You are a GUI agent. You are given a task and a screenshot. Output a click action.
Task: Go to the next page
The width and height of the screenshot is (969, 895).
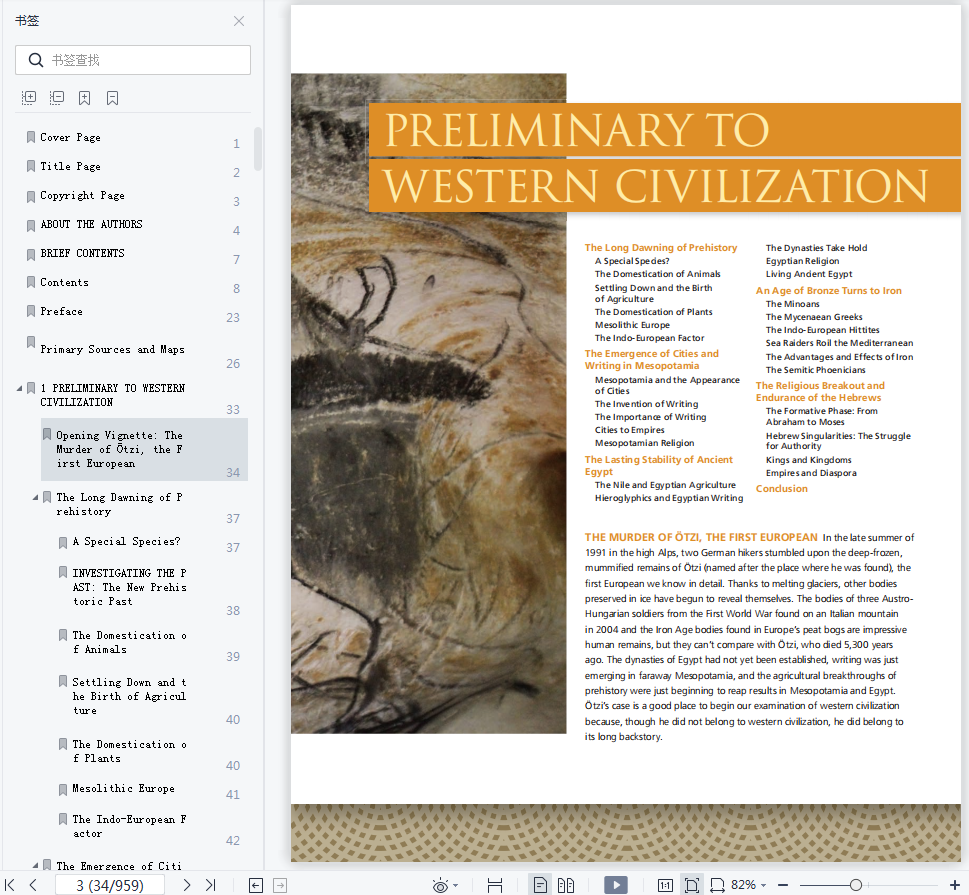(187, 885)
